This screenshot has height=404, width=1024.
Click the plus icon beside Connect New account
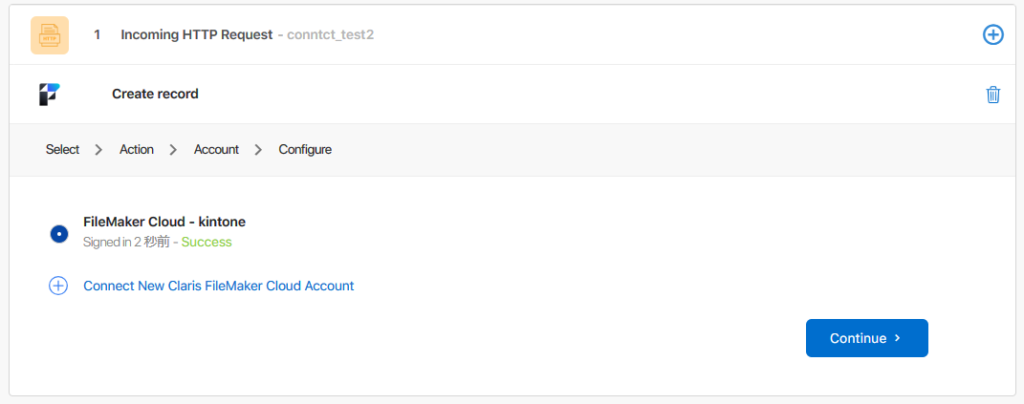[59, 286]
